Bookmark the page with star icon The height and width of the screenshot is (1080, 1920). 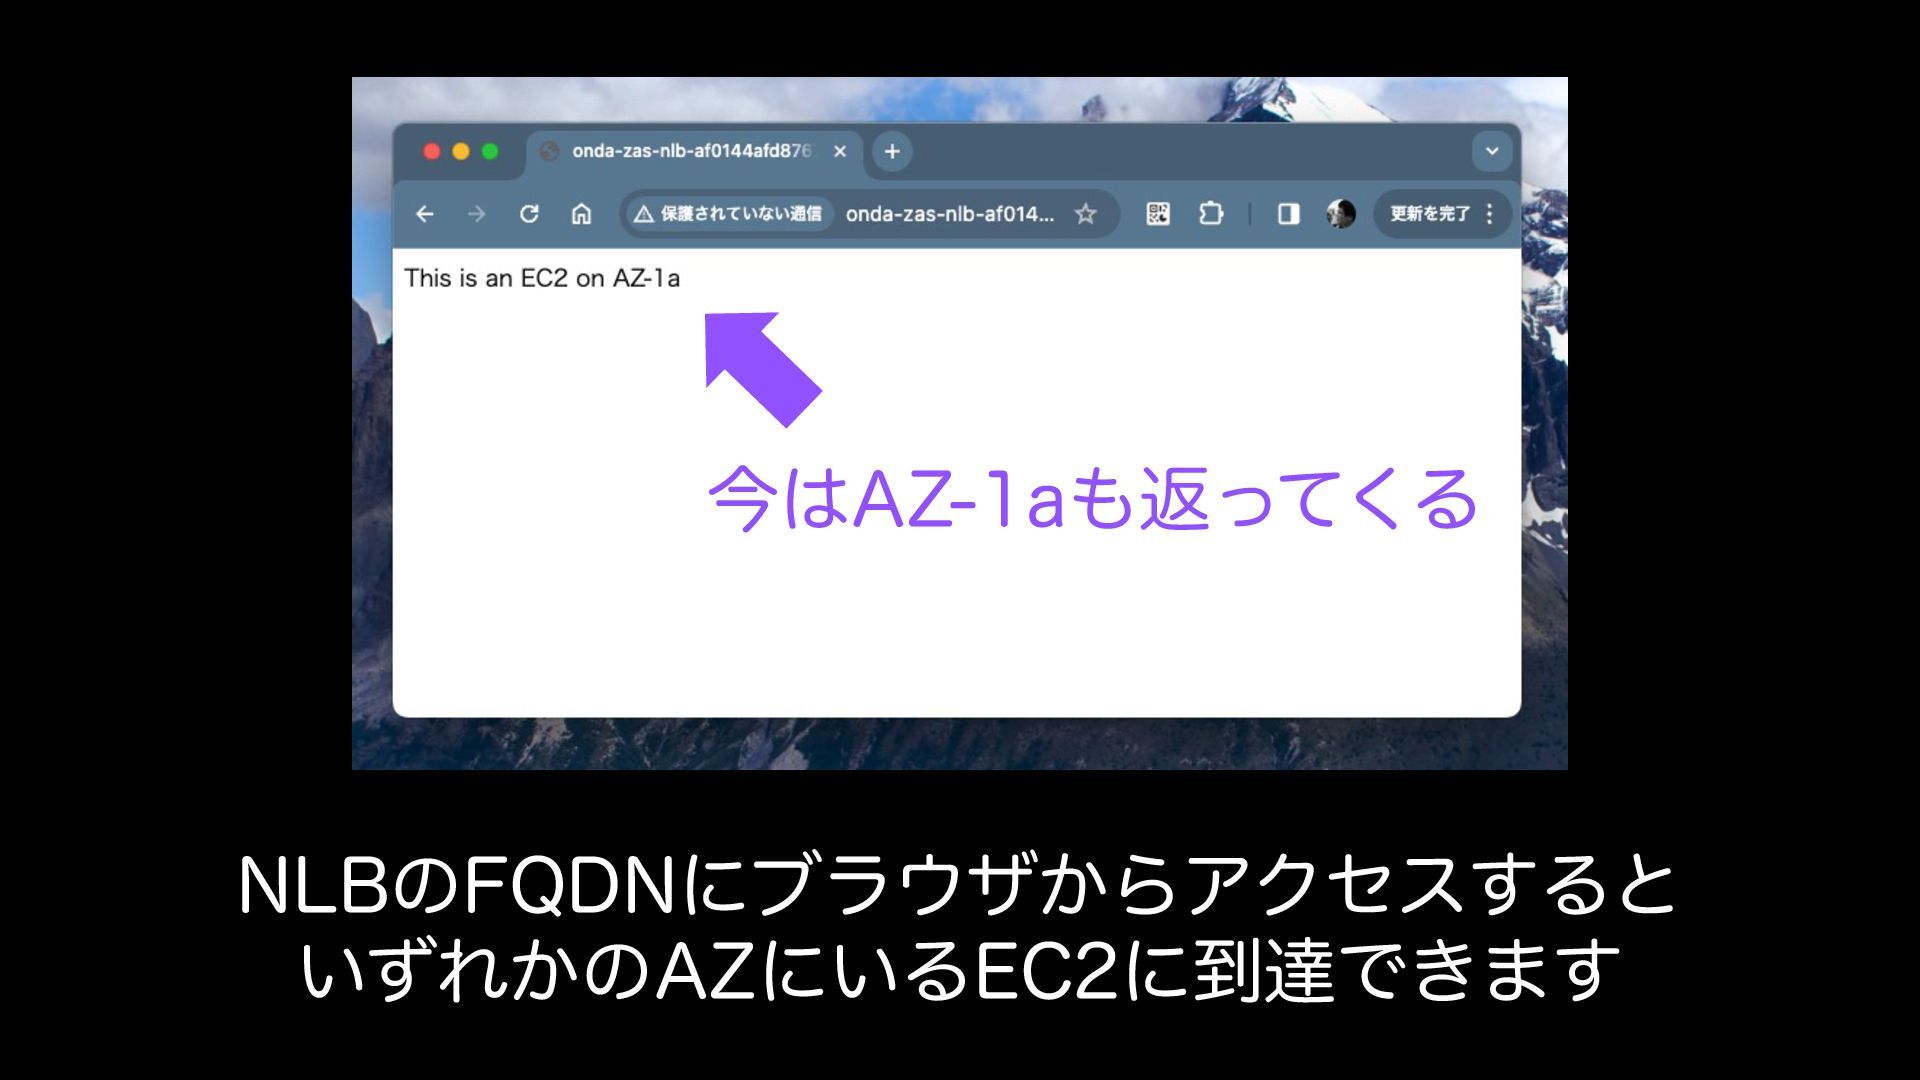point(1086,214)
